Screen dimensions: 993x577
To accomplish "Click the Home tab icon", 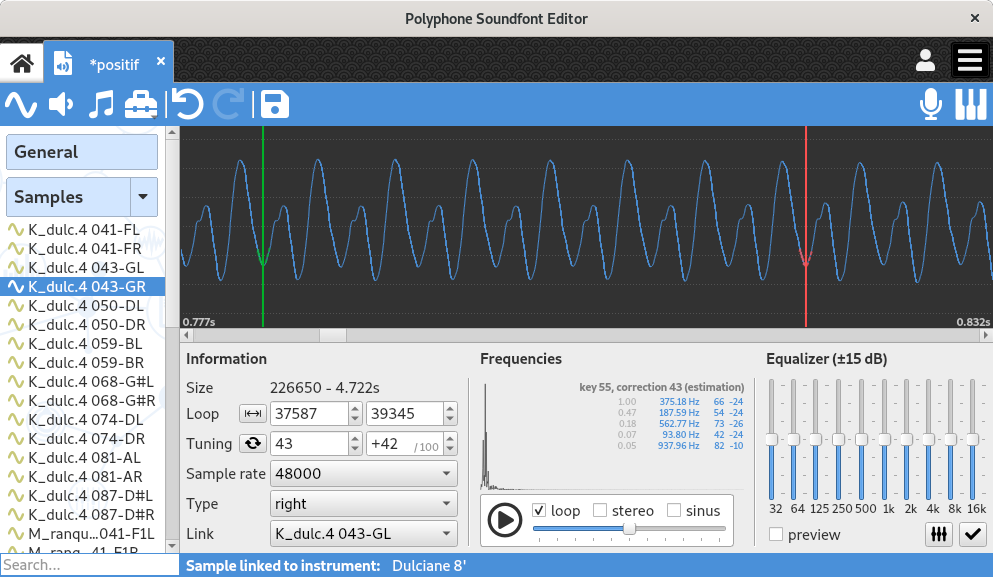I will click(x=21, y=62).
